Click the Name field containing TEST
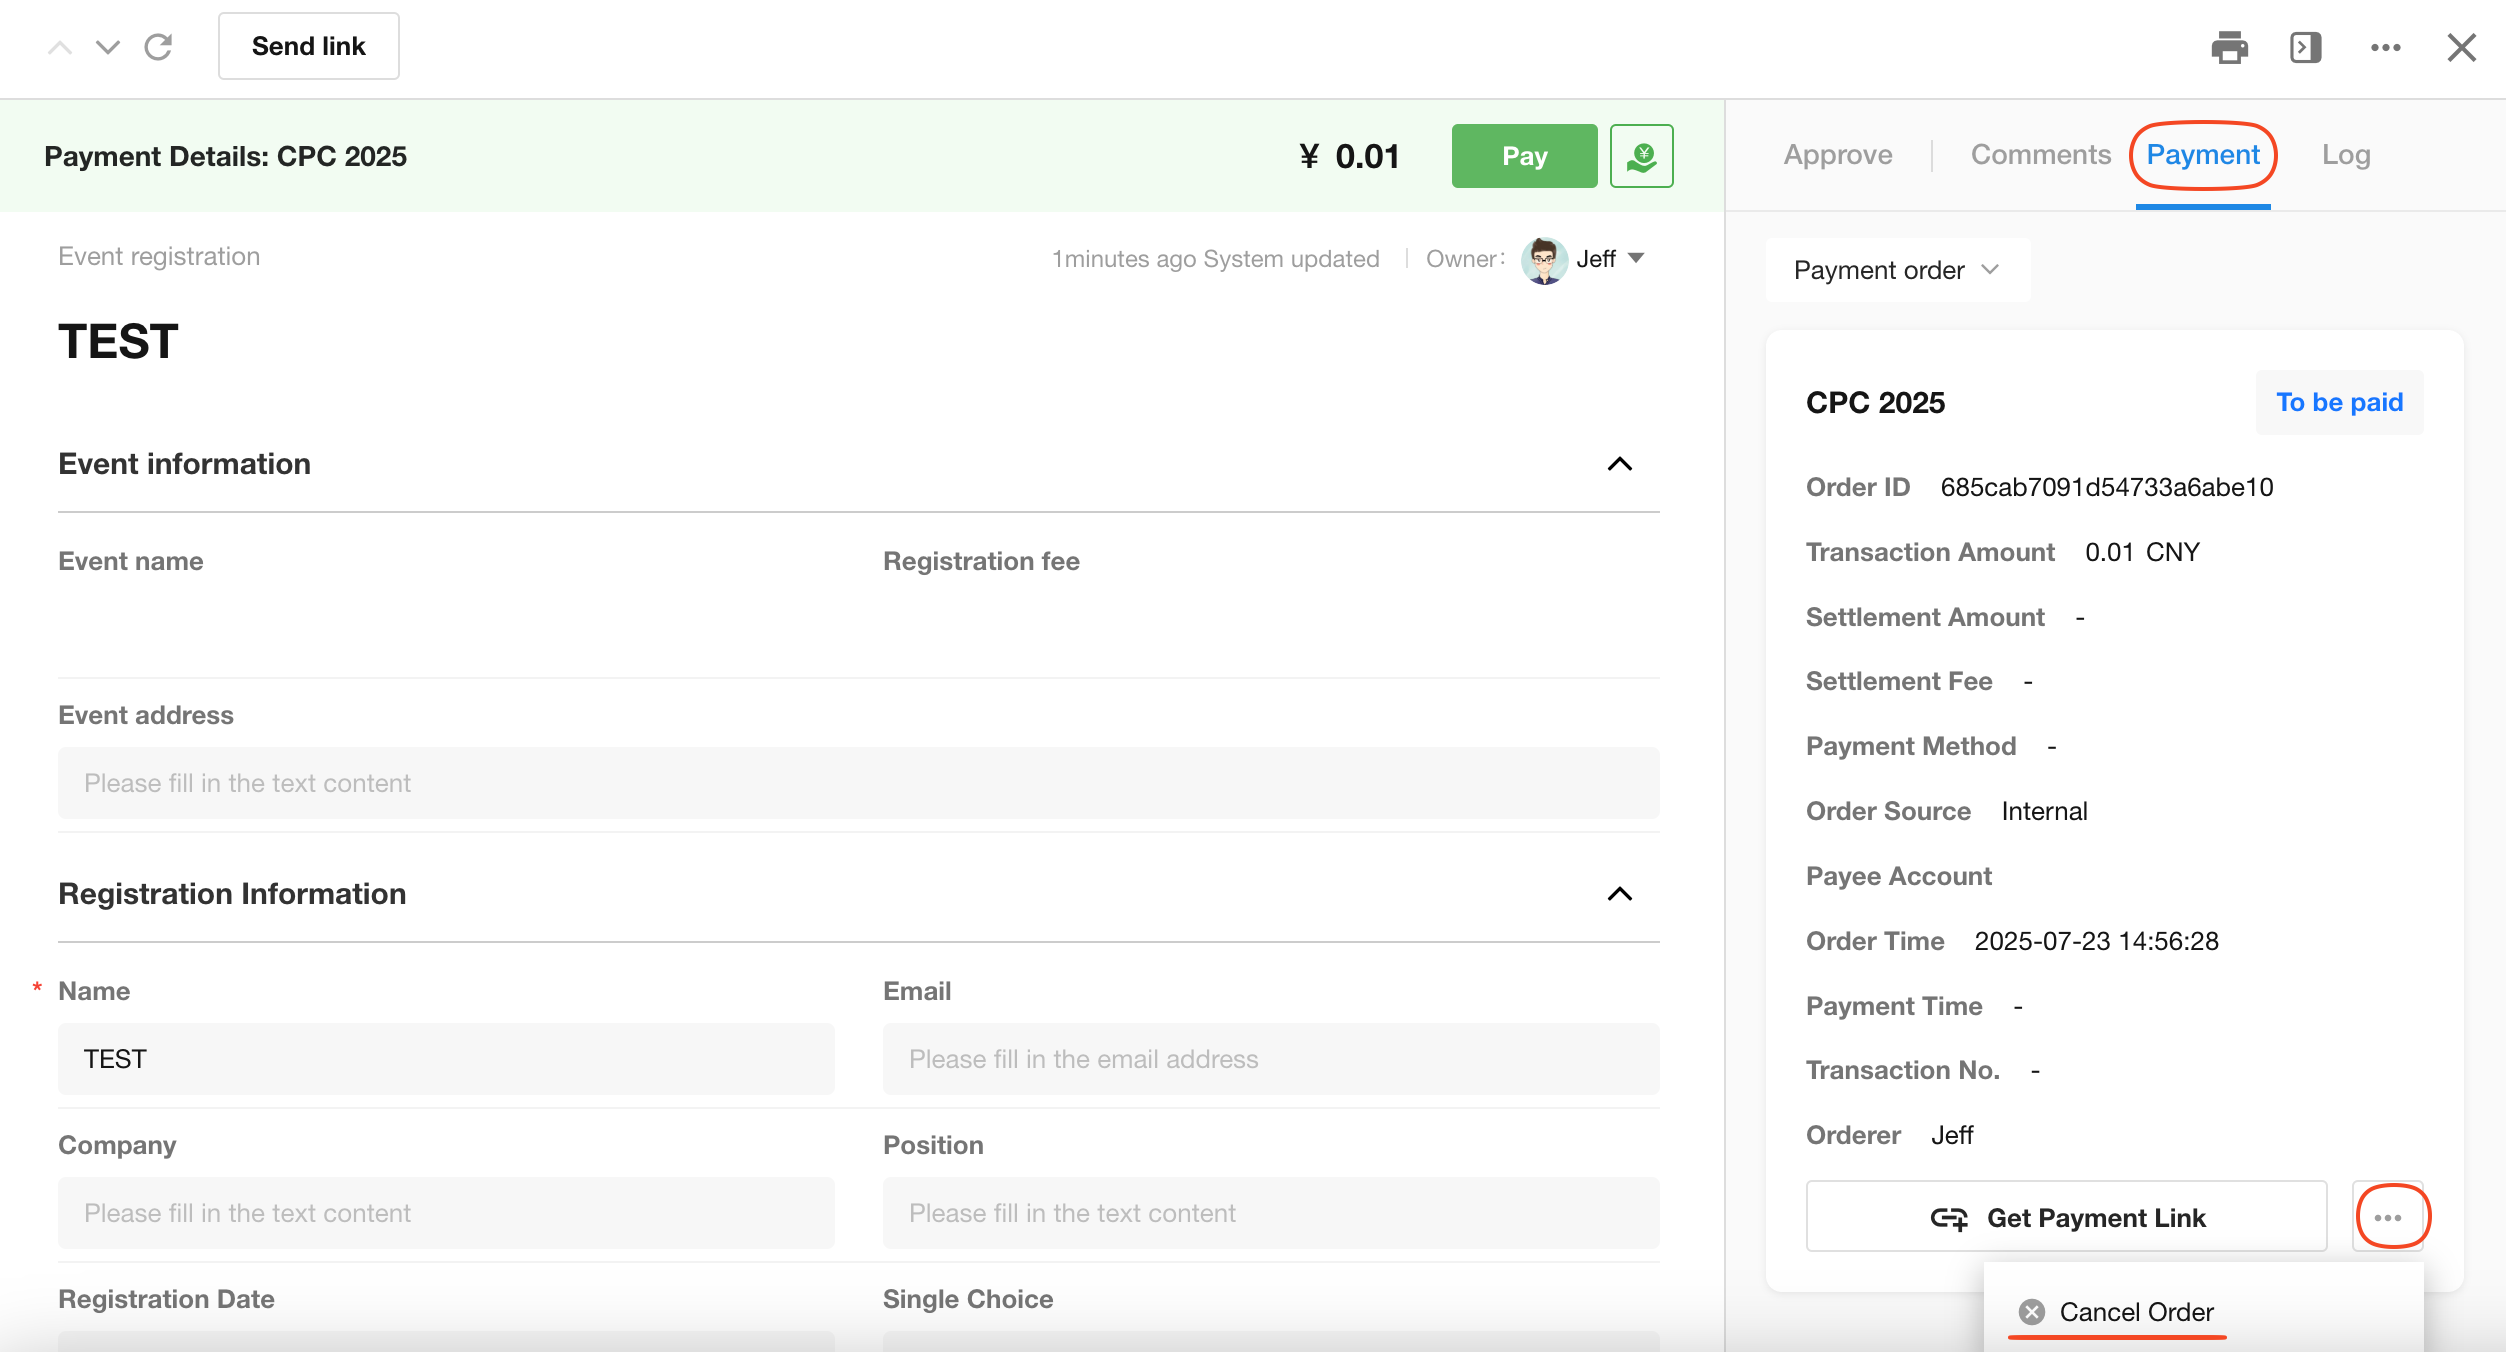2506x1352 pixels. coord(446,1059)
